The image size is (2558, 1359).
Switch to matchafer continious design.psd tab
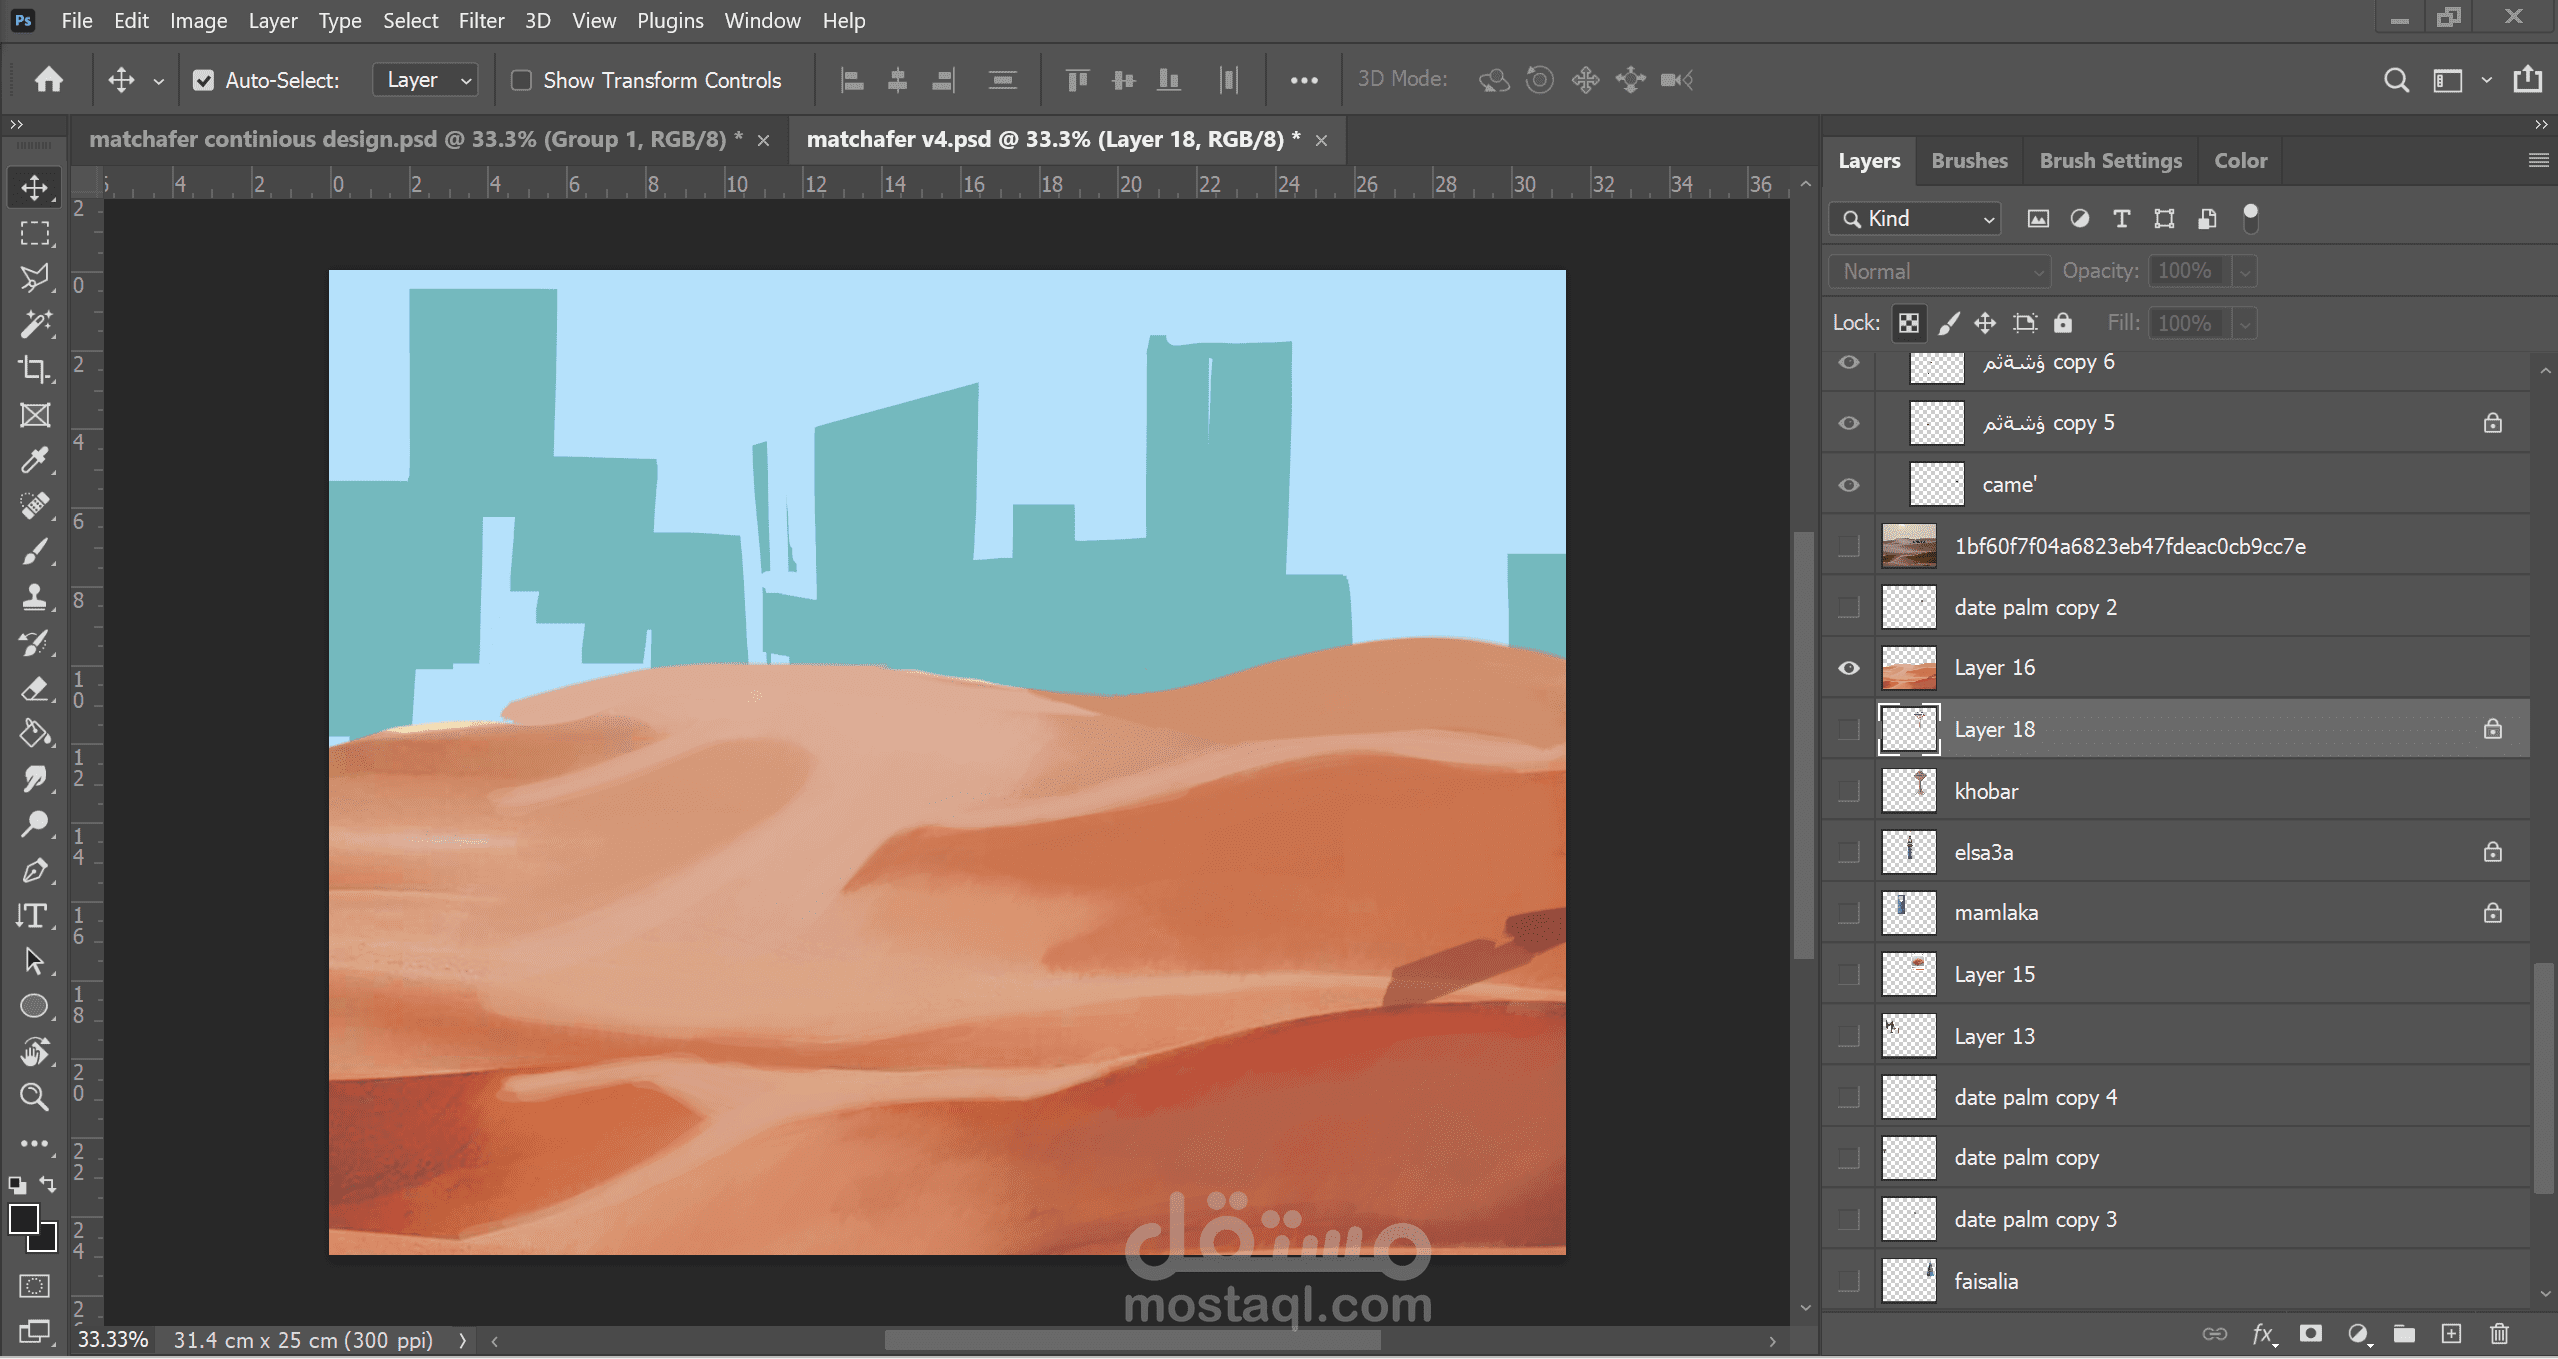415,139
